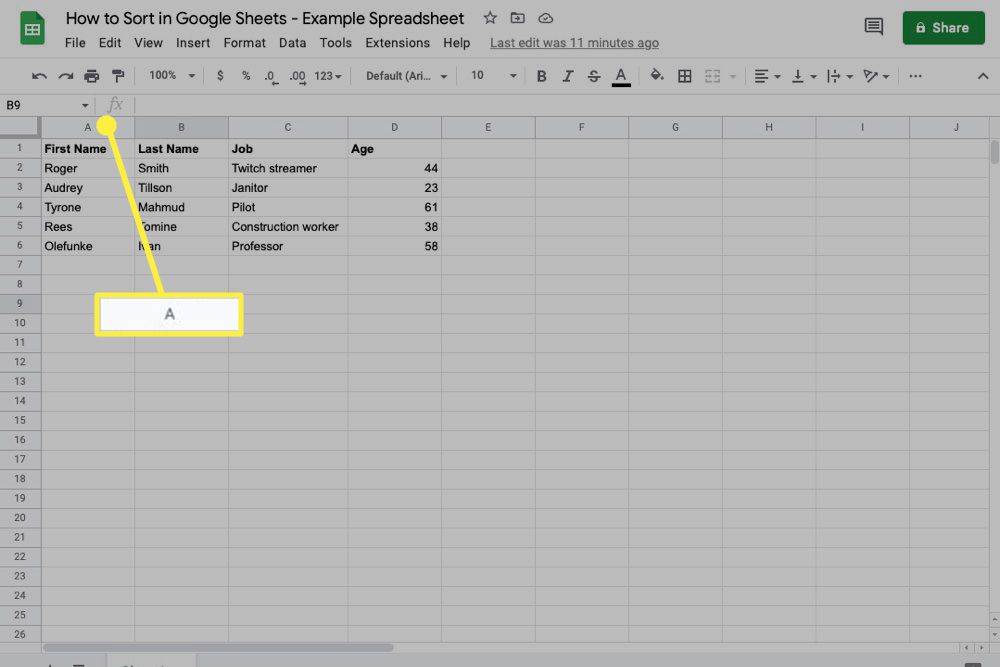The height and width of the screenshot is (667, 1000).
Task: Click the Print icon
Action: coord(92,76)
